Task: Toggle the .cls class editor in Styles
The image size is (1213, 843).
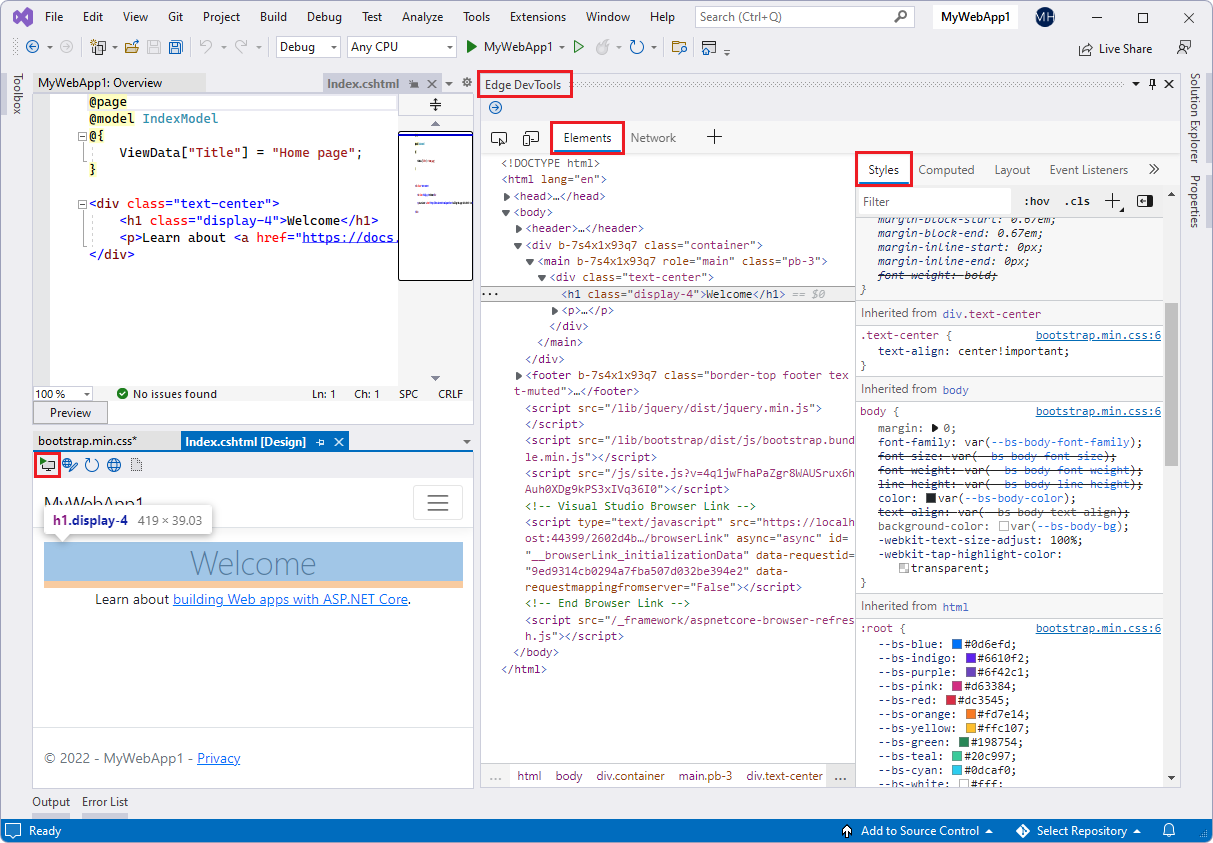Action: 1077,200
